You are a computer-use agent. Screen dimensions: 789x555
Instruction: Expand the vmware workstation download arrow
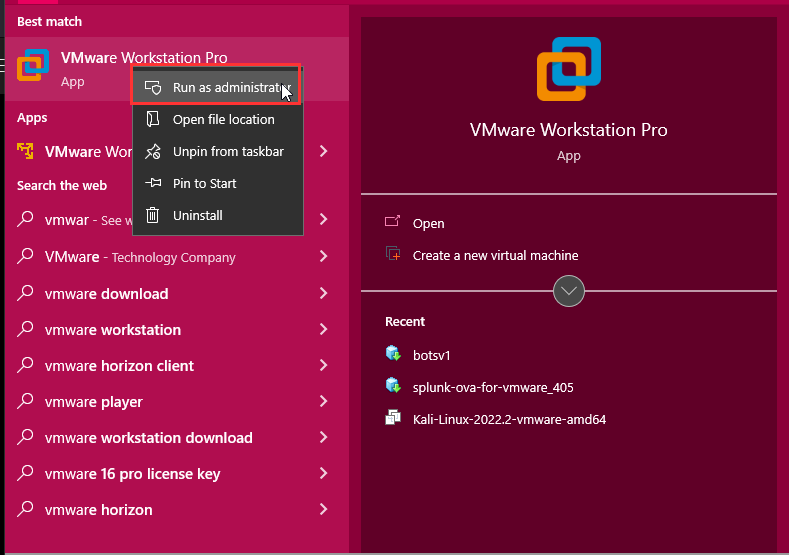324,437
